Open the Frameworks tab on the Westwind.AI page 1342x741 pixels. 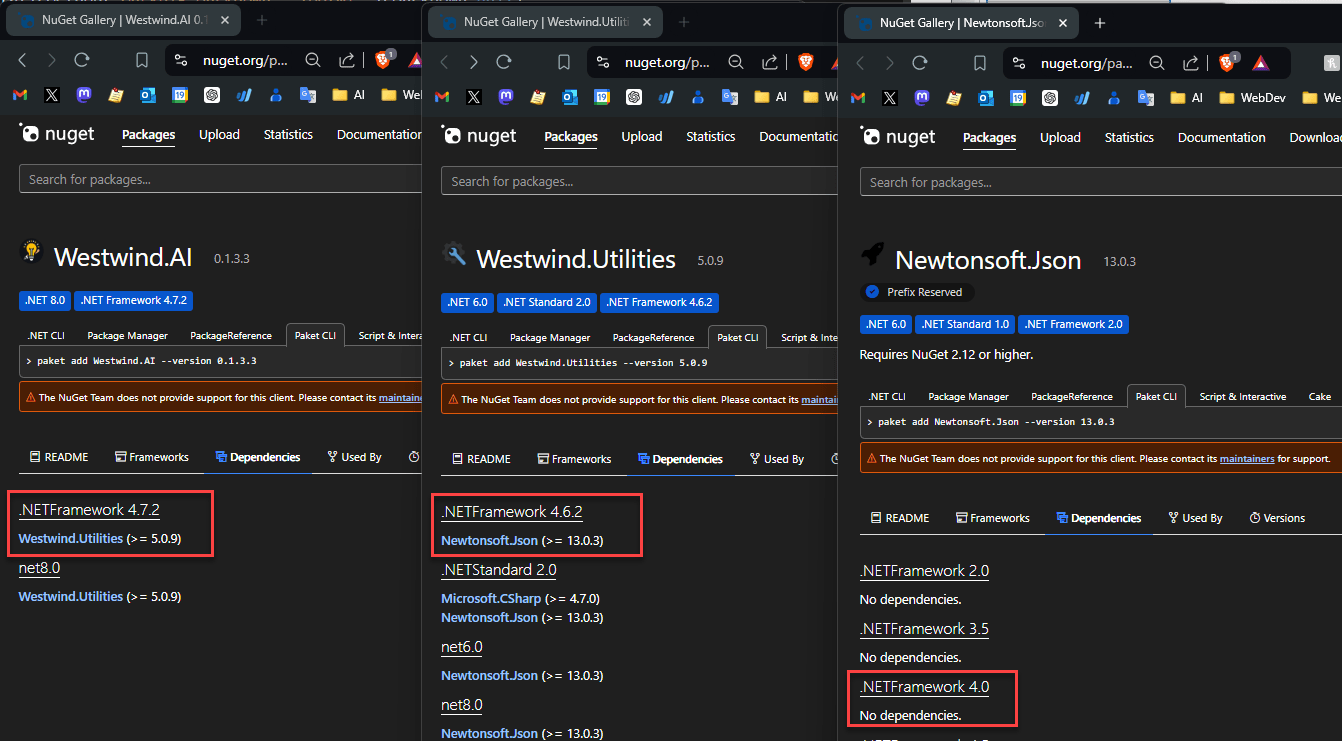[152, 457]
